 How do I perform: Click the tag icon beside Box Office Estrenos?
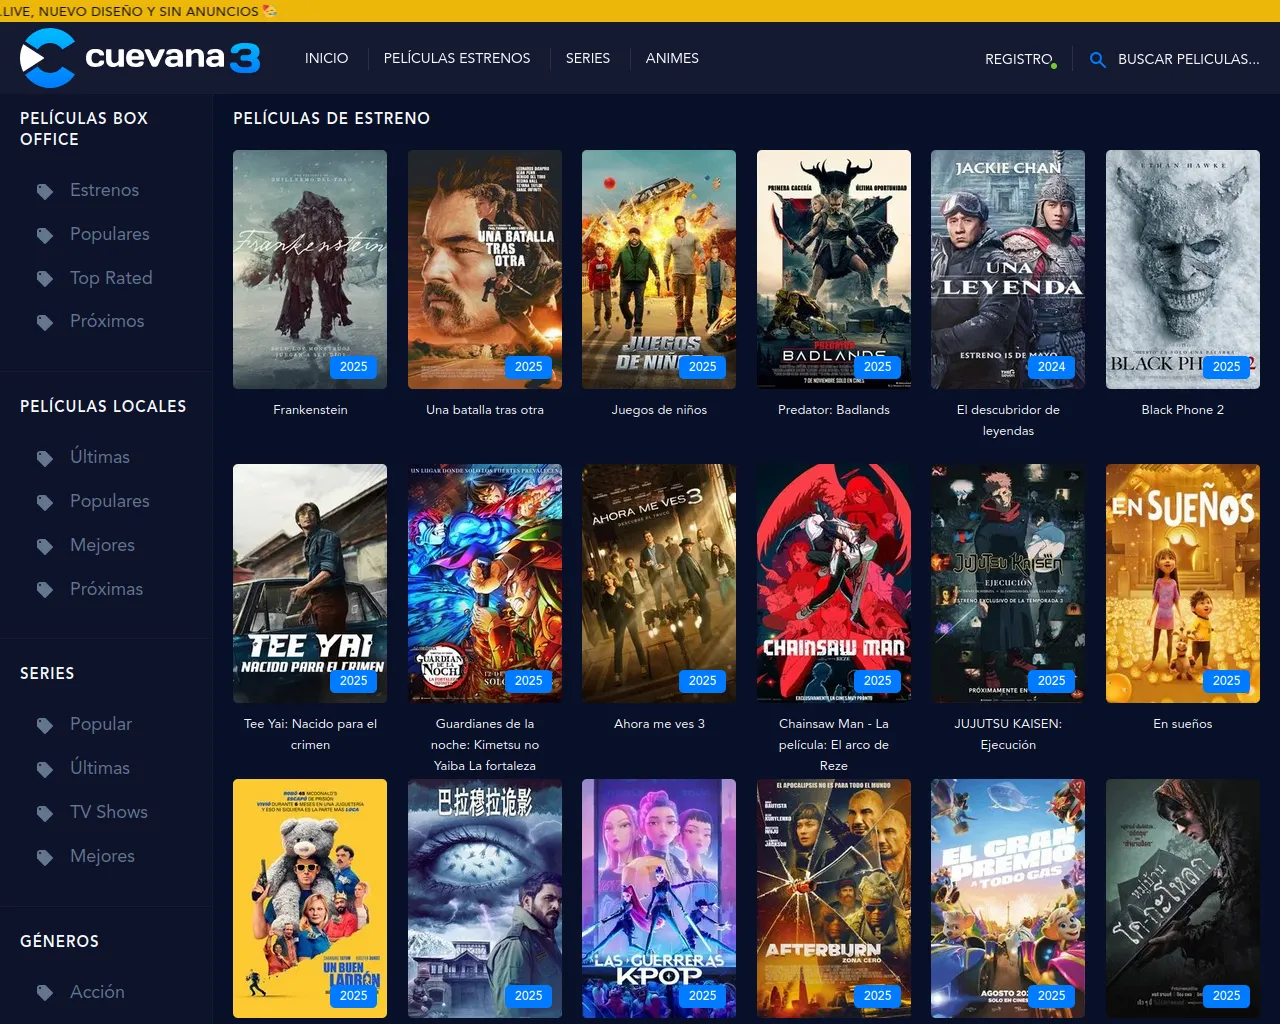45,191
